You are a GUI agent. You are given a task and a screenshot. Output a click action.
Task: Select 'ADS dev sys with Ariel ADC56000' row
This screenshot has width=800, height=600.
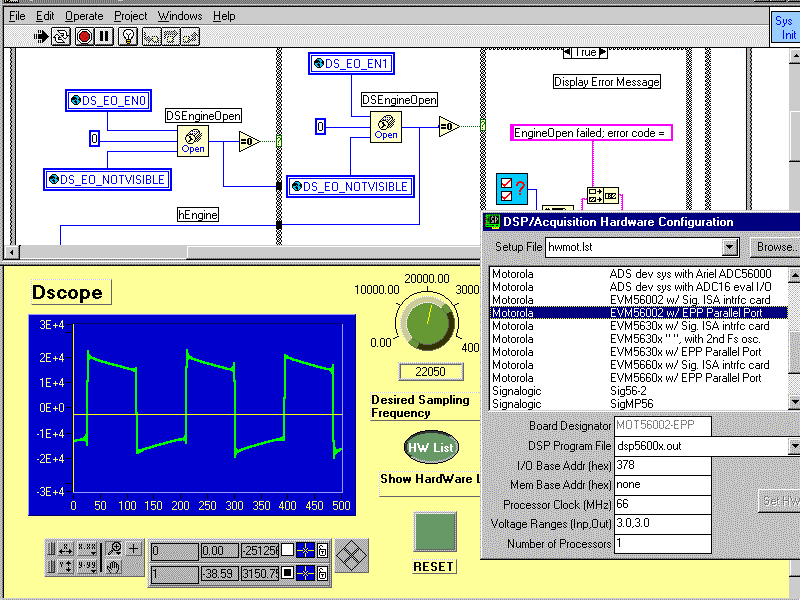tap(638, 274)
